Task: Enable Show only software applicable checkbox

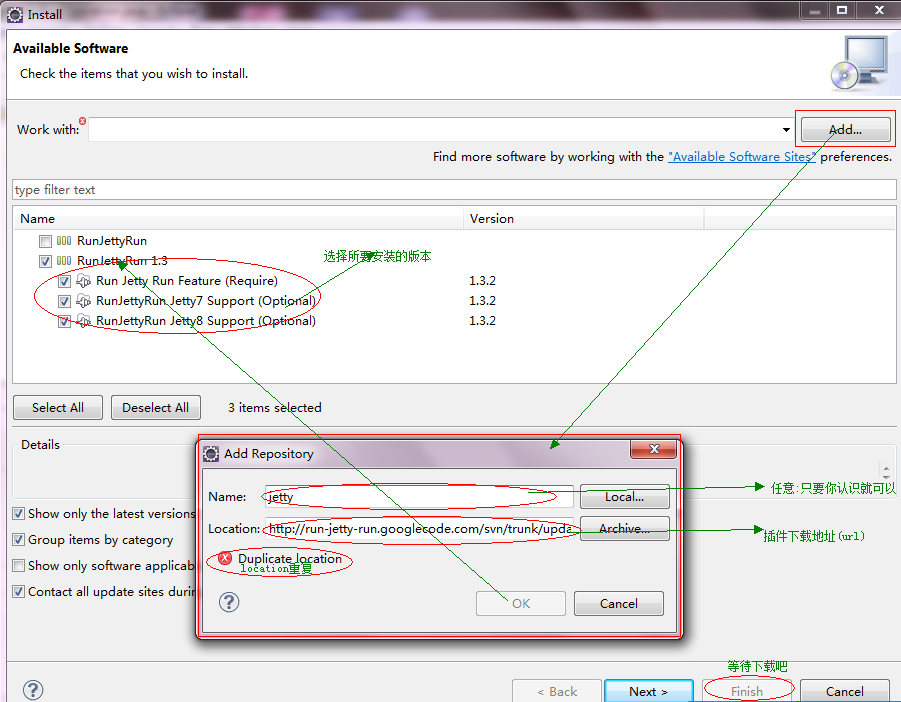Action: (x=18, y=566)
